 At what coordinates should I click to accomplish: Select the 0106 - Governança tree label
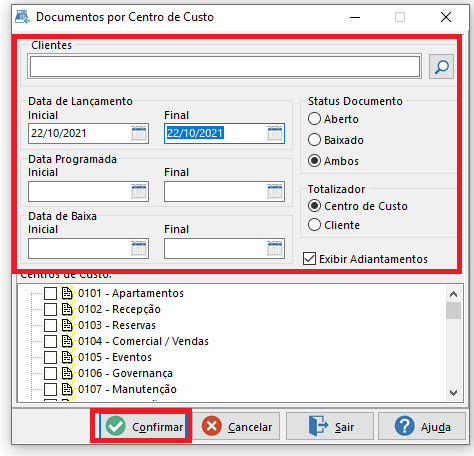point(125,373)
